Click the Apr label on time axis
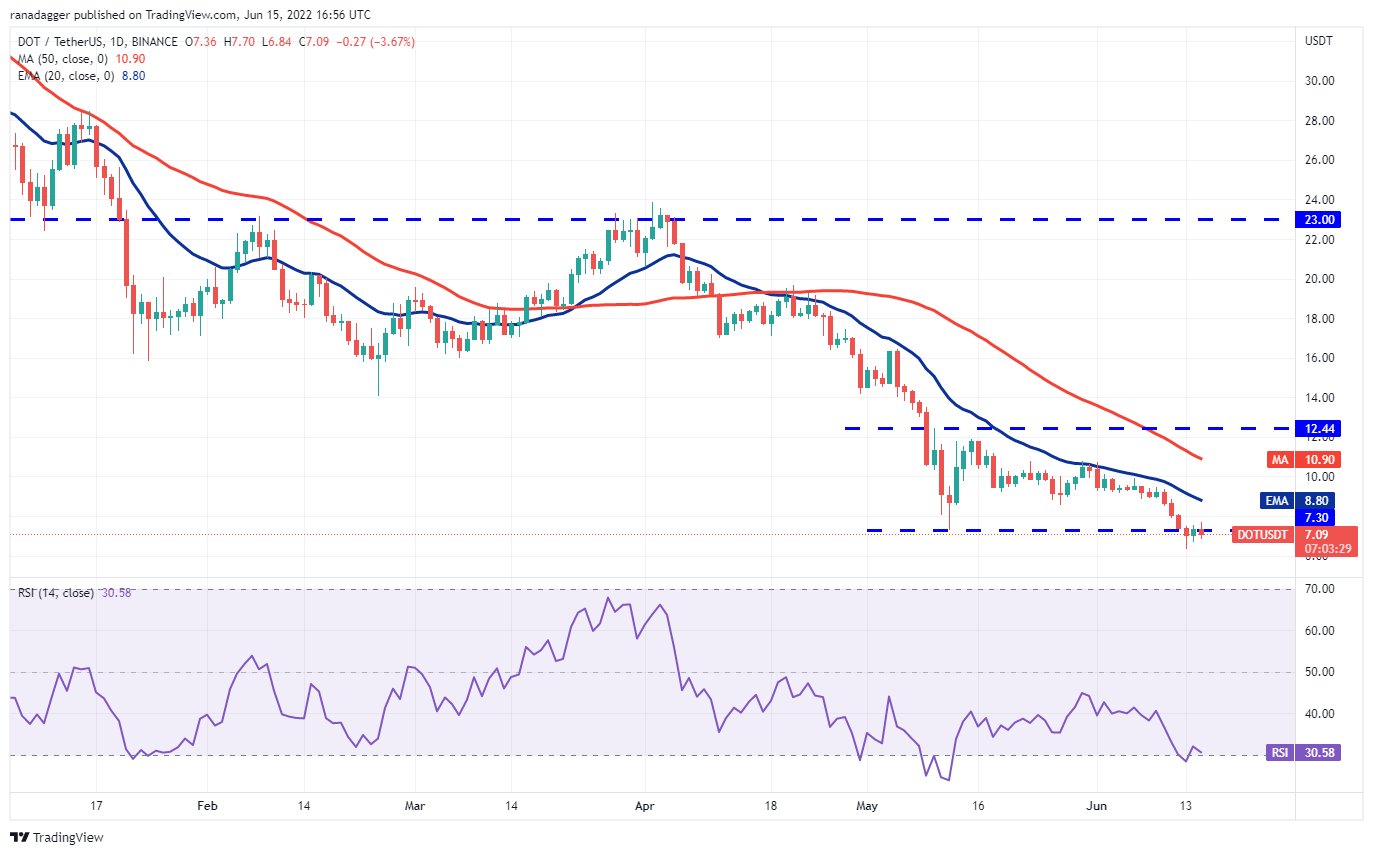 coord(646,805)
